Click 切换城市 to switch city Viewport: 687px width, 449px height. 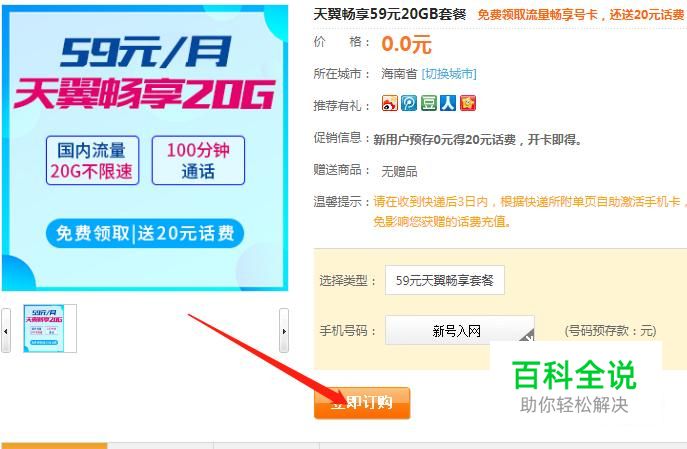pyautogui.click(x=449, y=74)
